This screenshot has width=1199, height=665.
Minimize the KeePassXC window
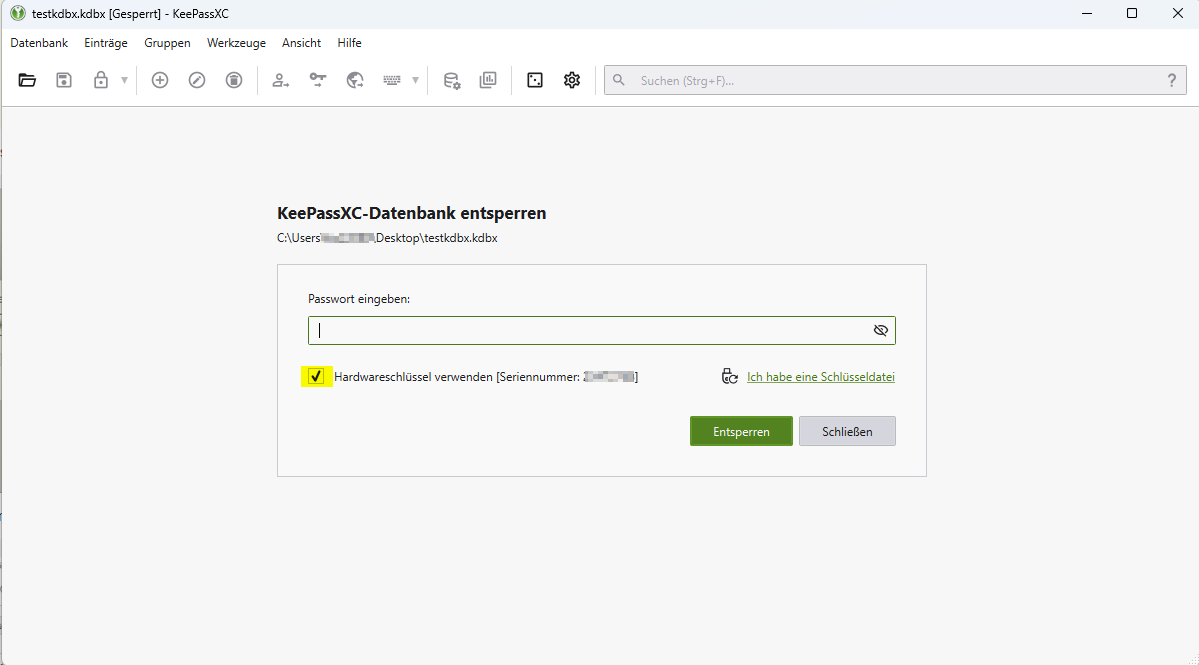(1087, 14)
